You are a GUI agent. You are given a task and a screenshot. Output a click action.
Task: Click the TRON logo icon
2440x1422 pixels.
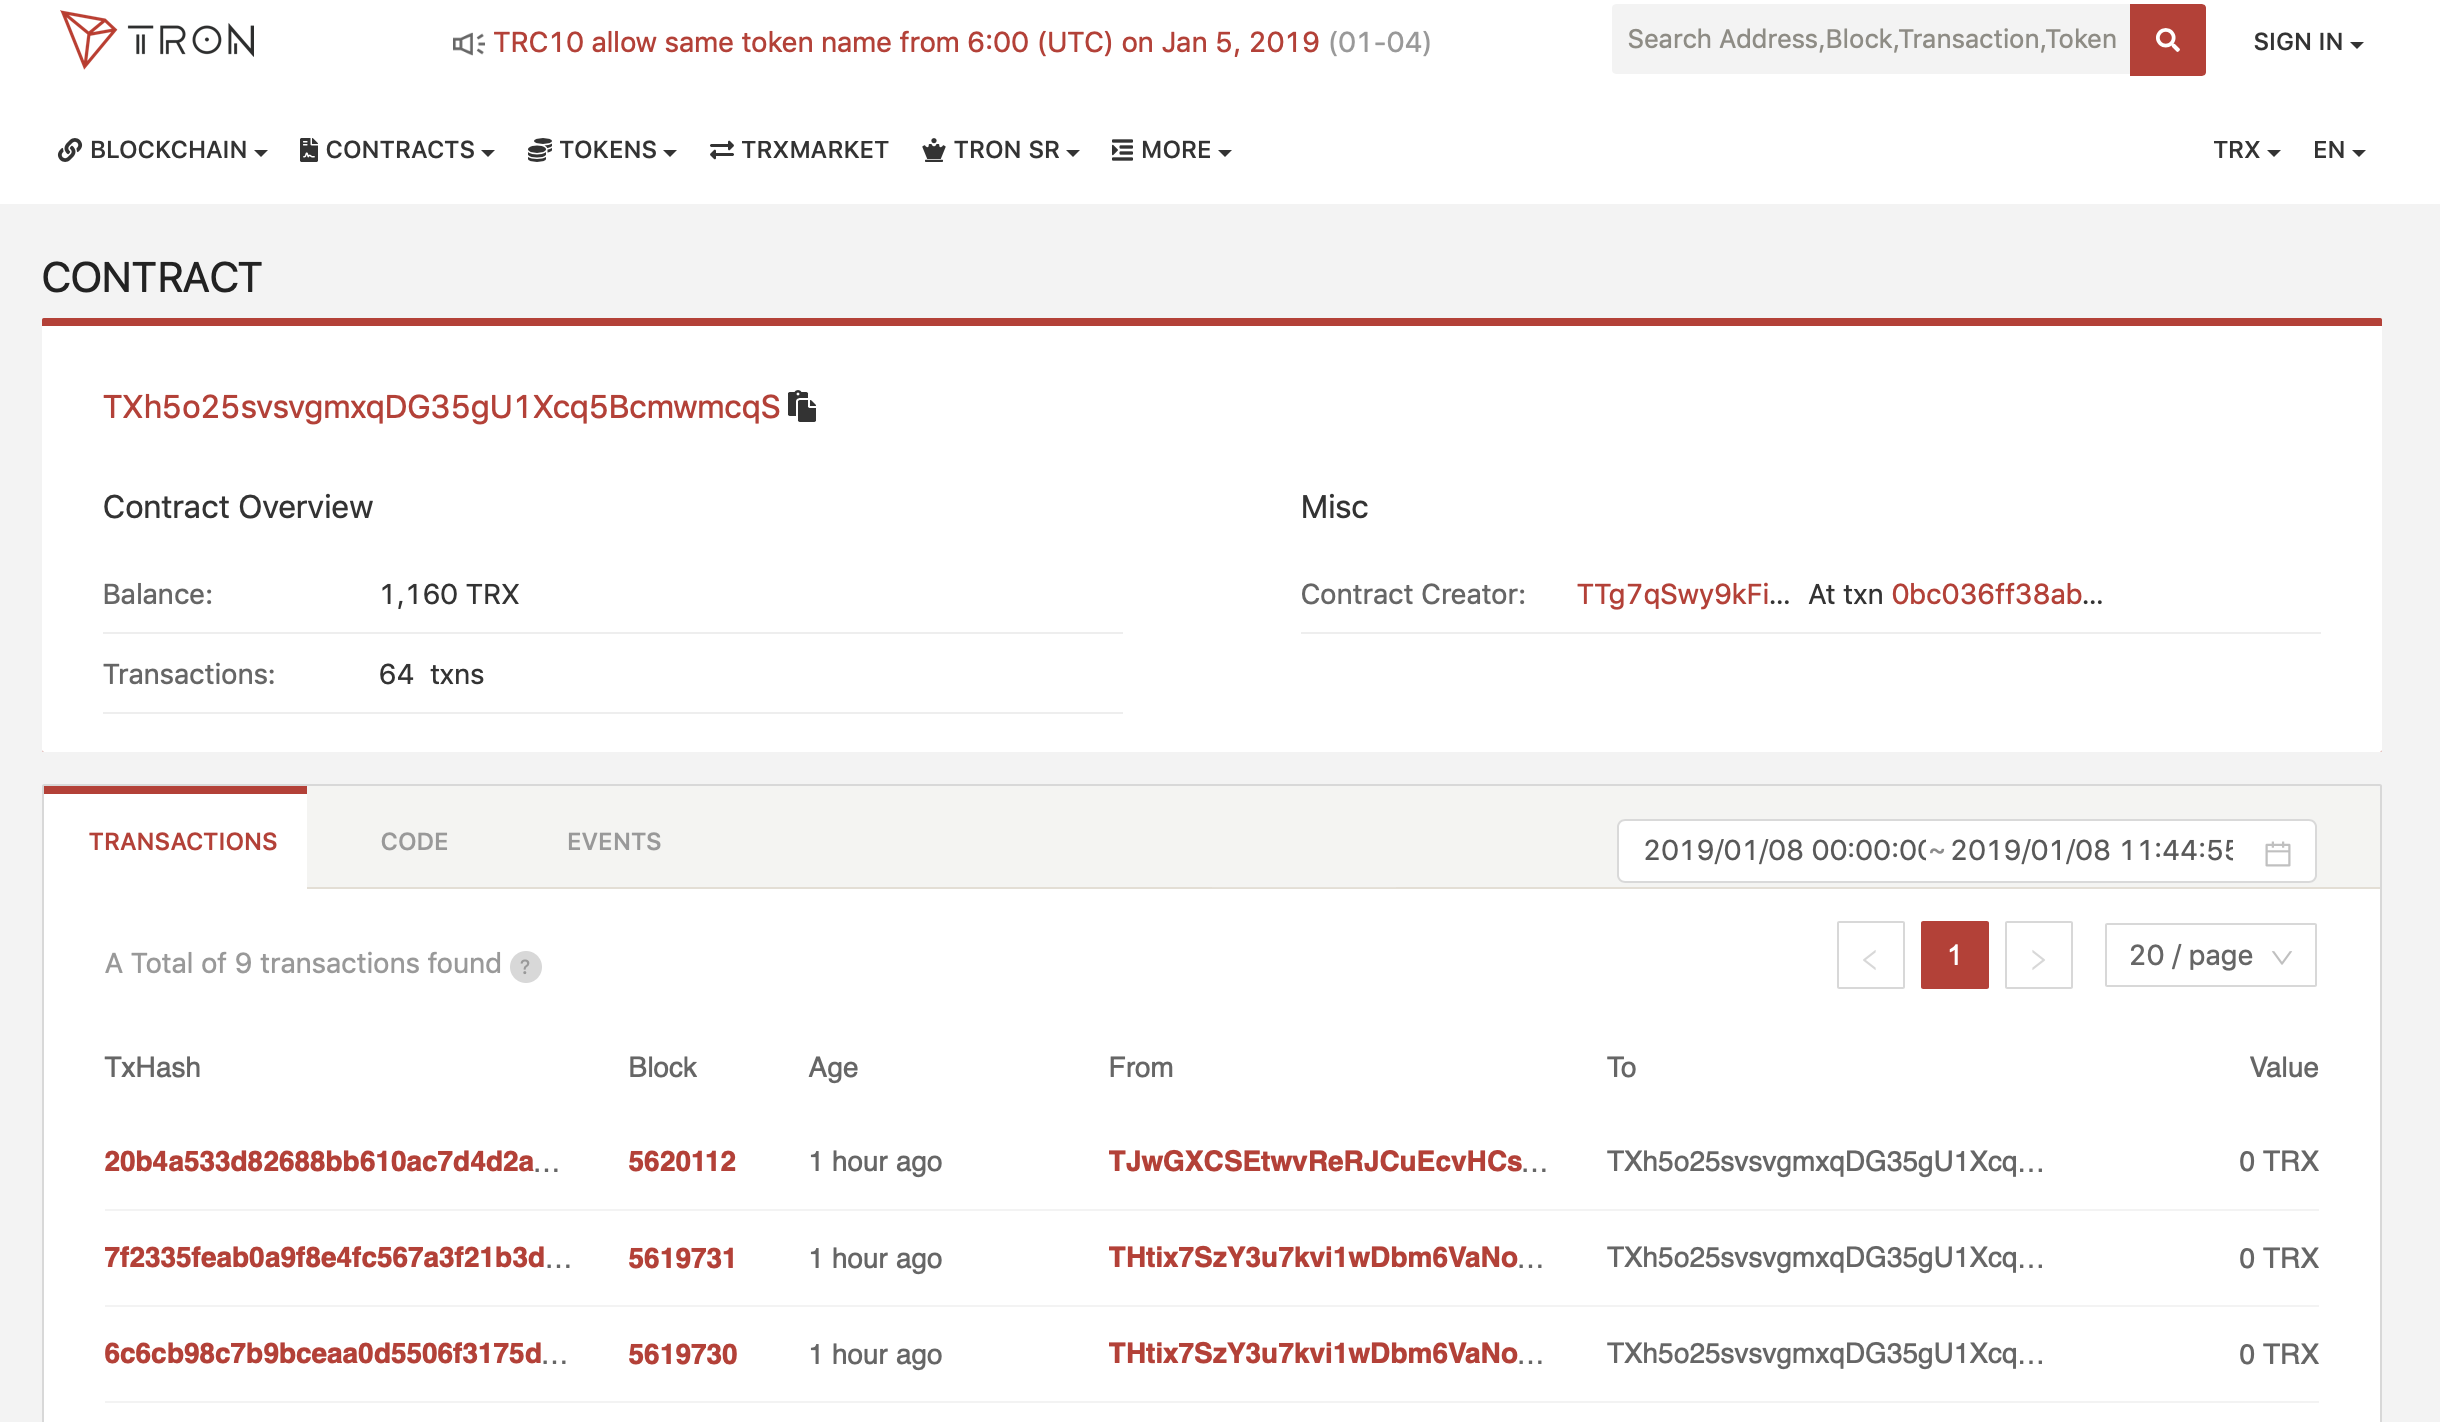[x=88, y=40]
